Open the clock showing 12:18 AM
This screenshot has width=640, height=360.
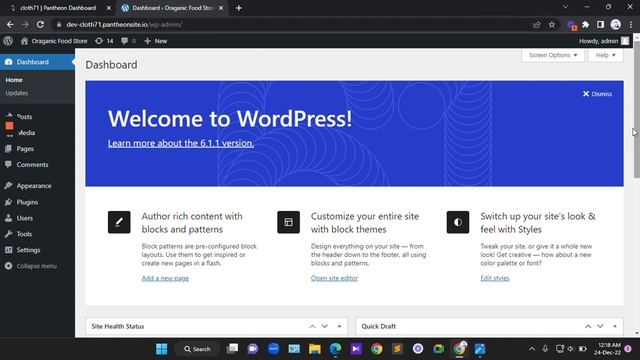click(x=607, y=349)
